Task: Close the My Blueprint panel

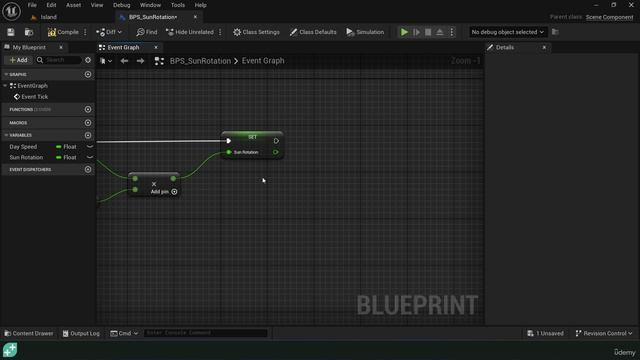Action: (61, 47)
